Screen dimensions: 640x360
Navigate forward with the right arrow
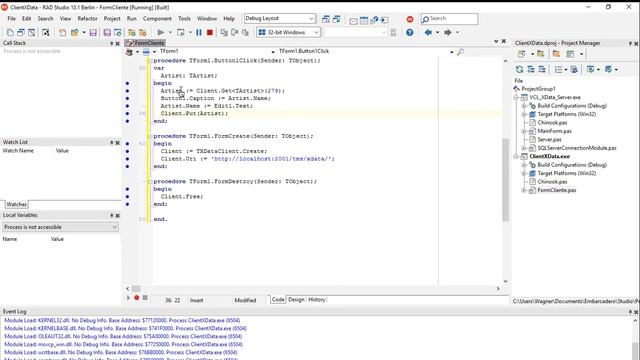tap(448, 32)
